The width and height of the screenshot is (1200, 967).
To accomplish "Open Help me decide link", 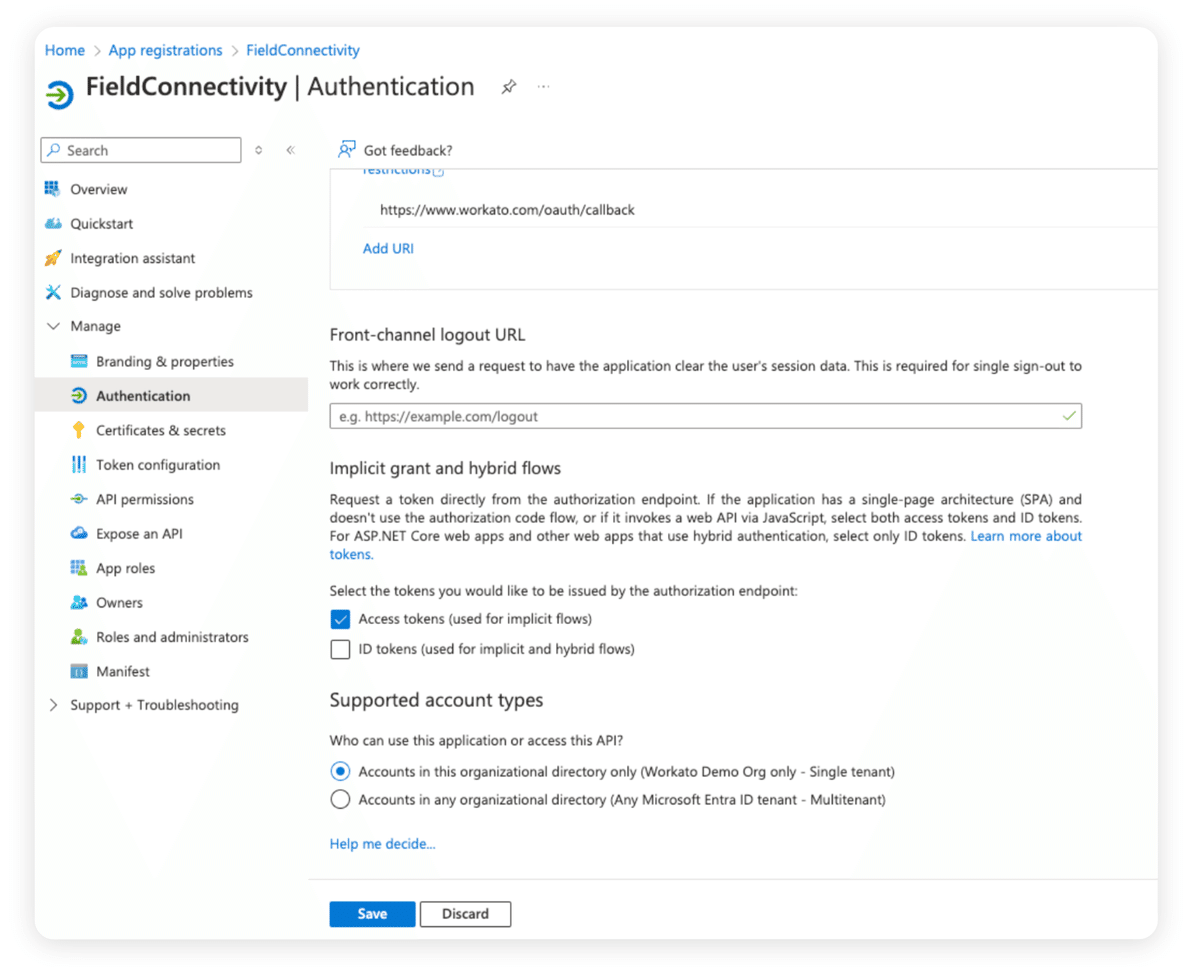I will tap(382, 844).
